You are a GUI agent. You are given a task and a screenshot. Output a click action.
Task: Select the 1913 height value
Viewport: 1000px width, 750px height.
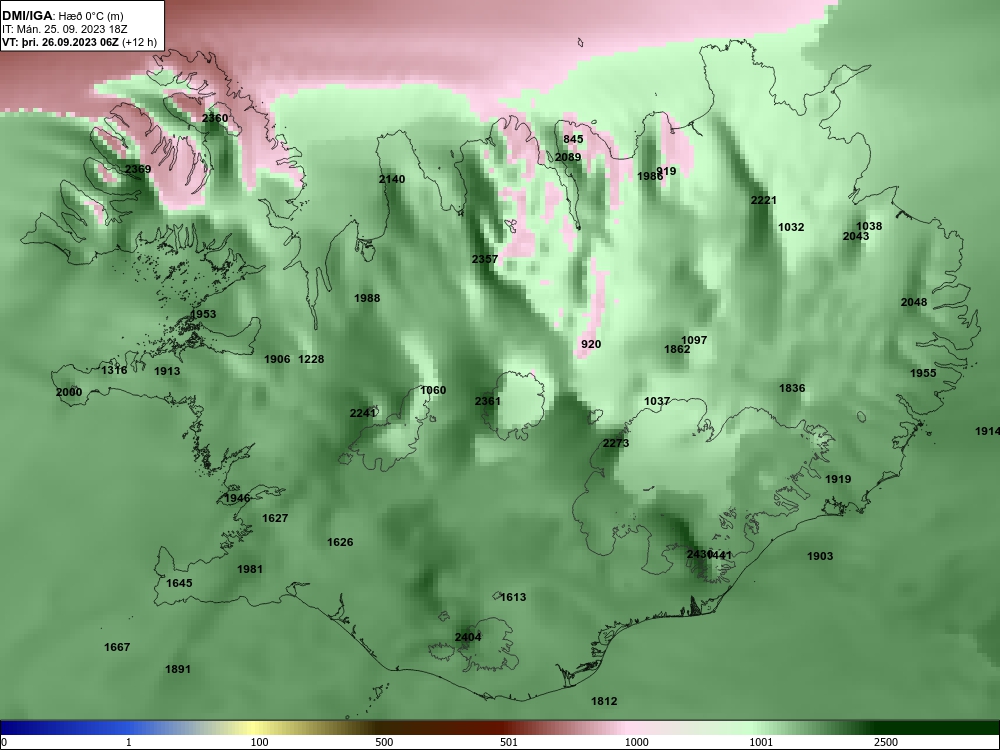click(x=167, y=371)
